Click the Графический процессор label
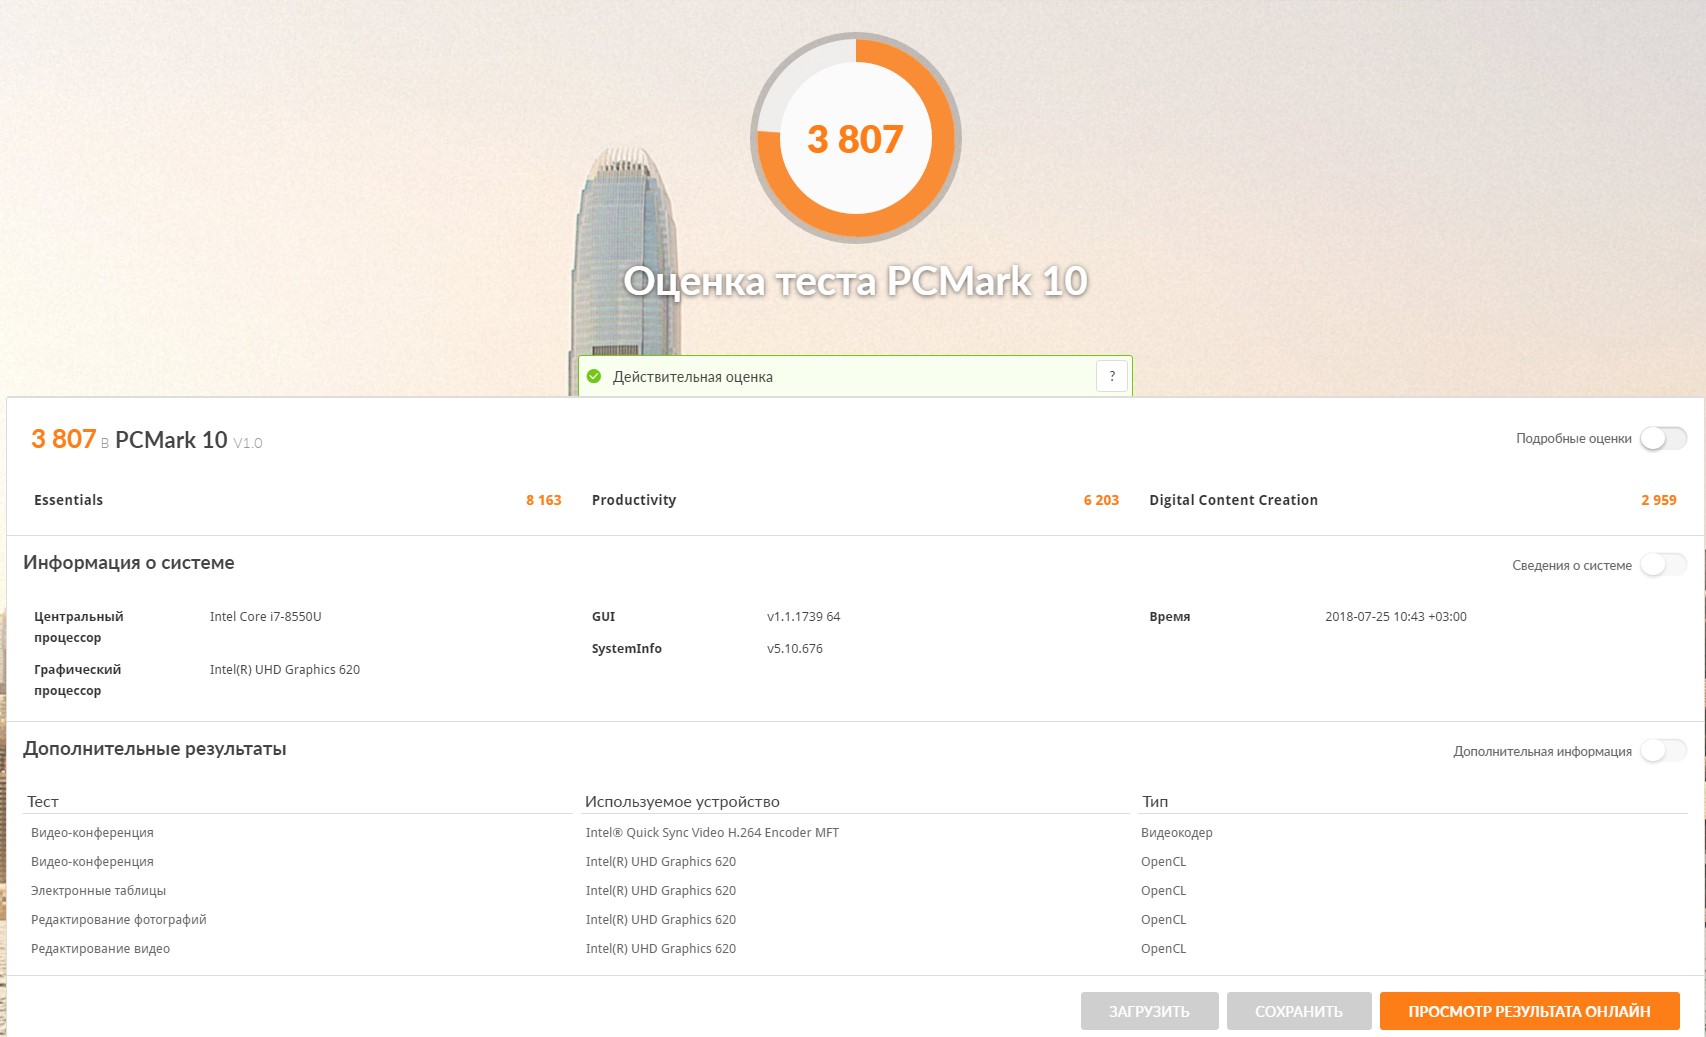This screenshot has height=1037, width=1706. coord(77,680)
